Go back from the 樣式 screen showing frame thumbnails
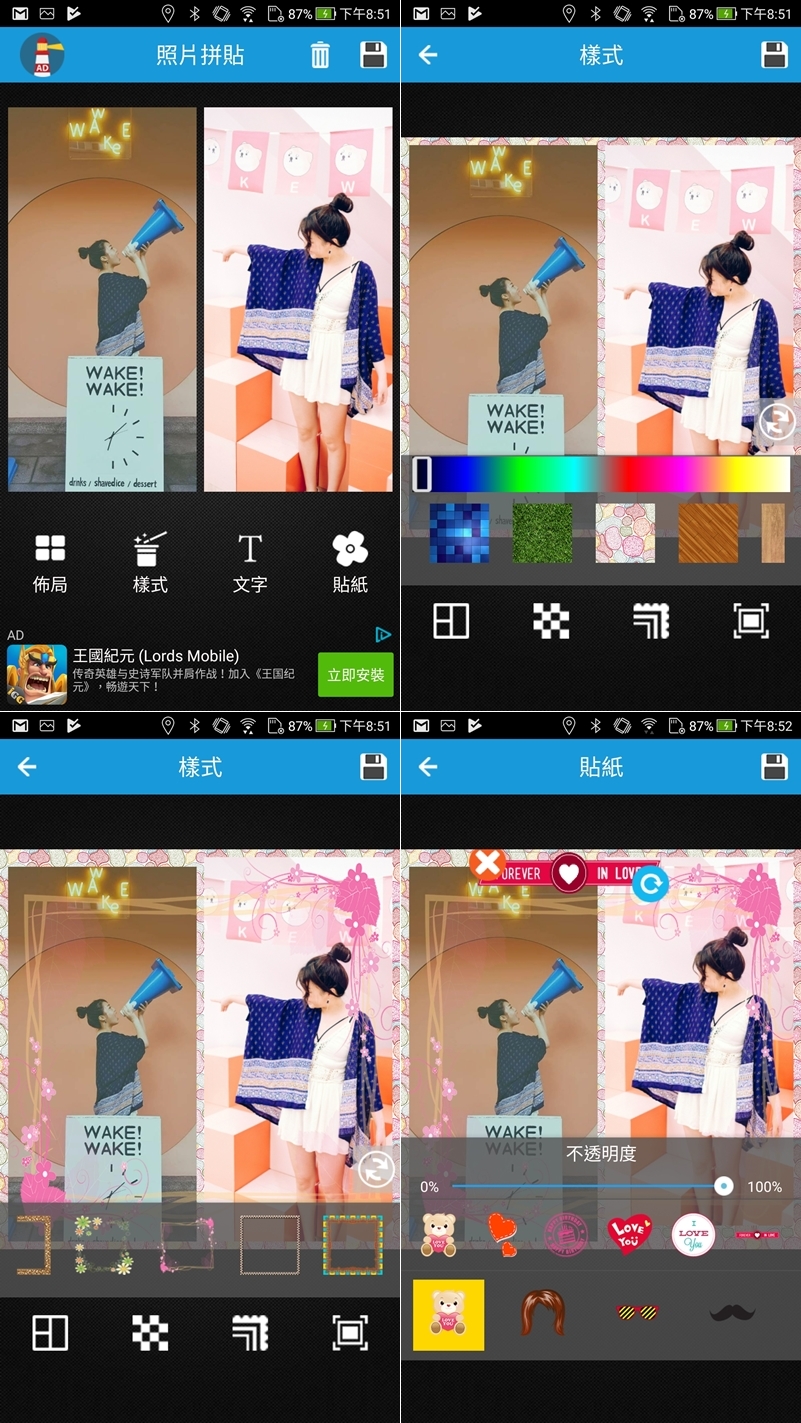801x1423 pixels. click(27, 767)
